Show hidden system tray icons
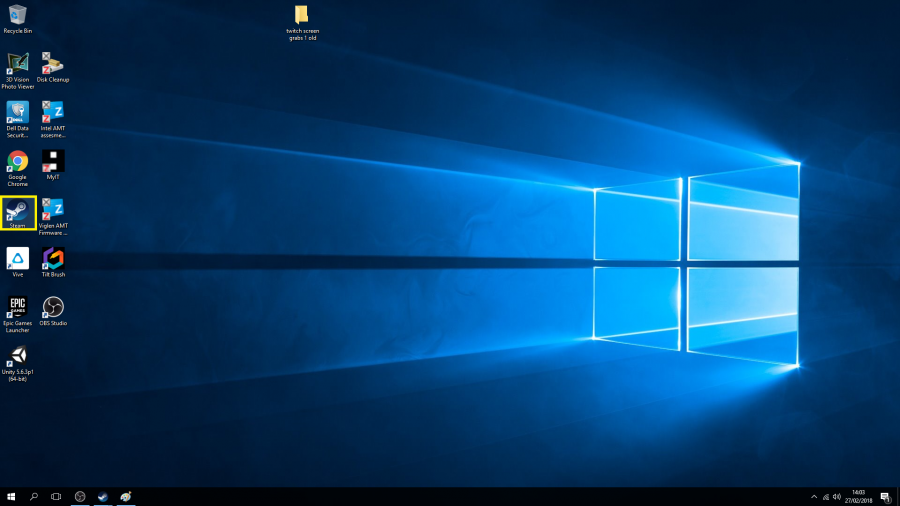The image size is (900, 506). coord(814,497)
